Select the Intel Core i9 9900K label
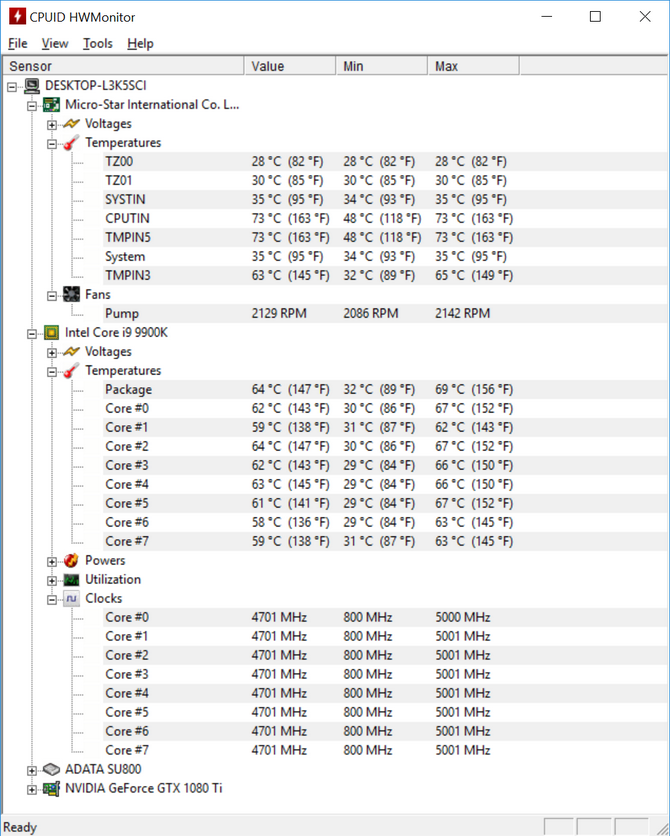 [116, 333]
